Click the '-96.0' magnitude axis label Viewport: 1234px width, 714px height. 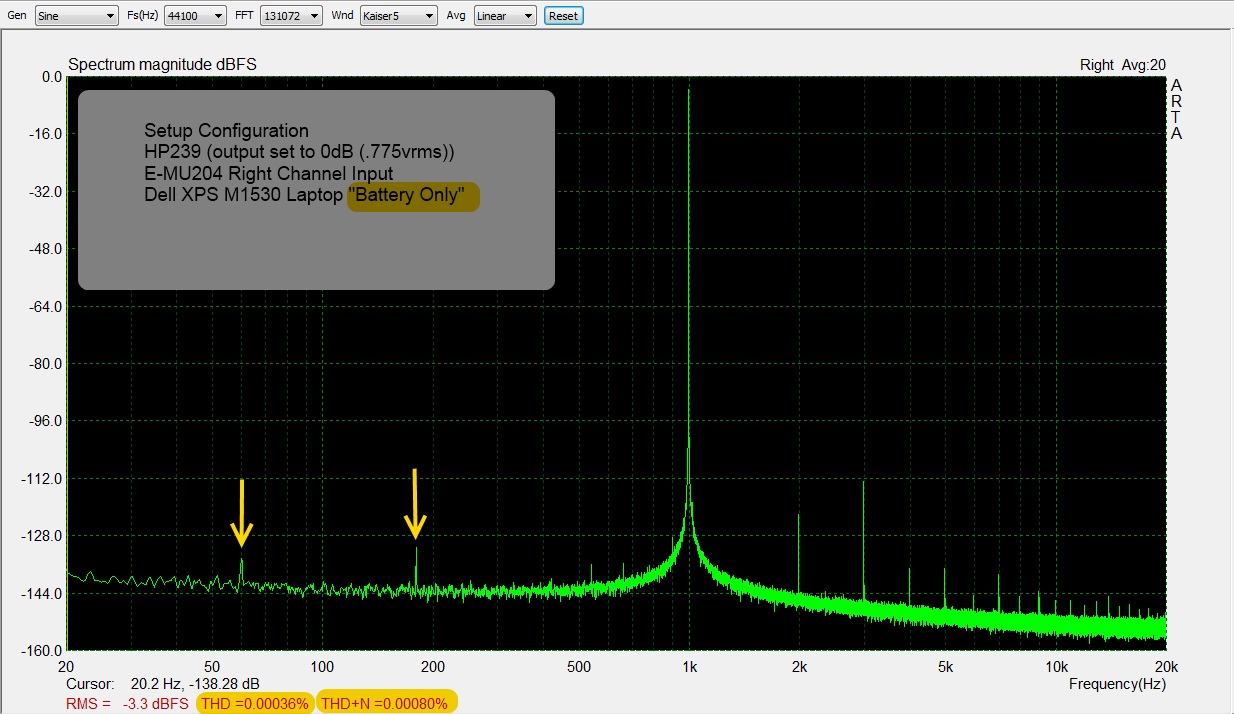(44, 421)
